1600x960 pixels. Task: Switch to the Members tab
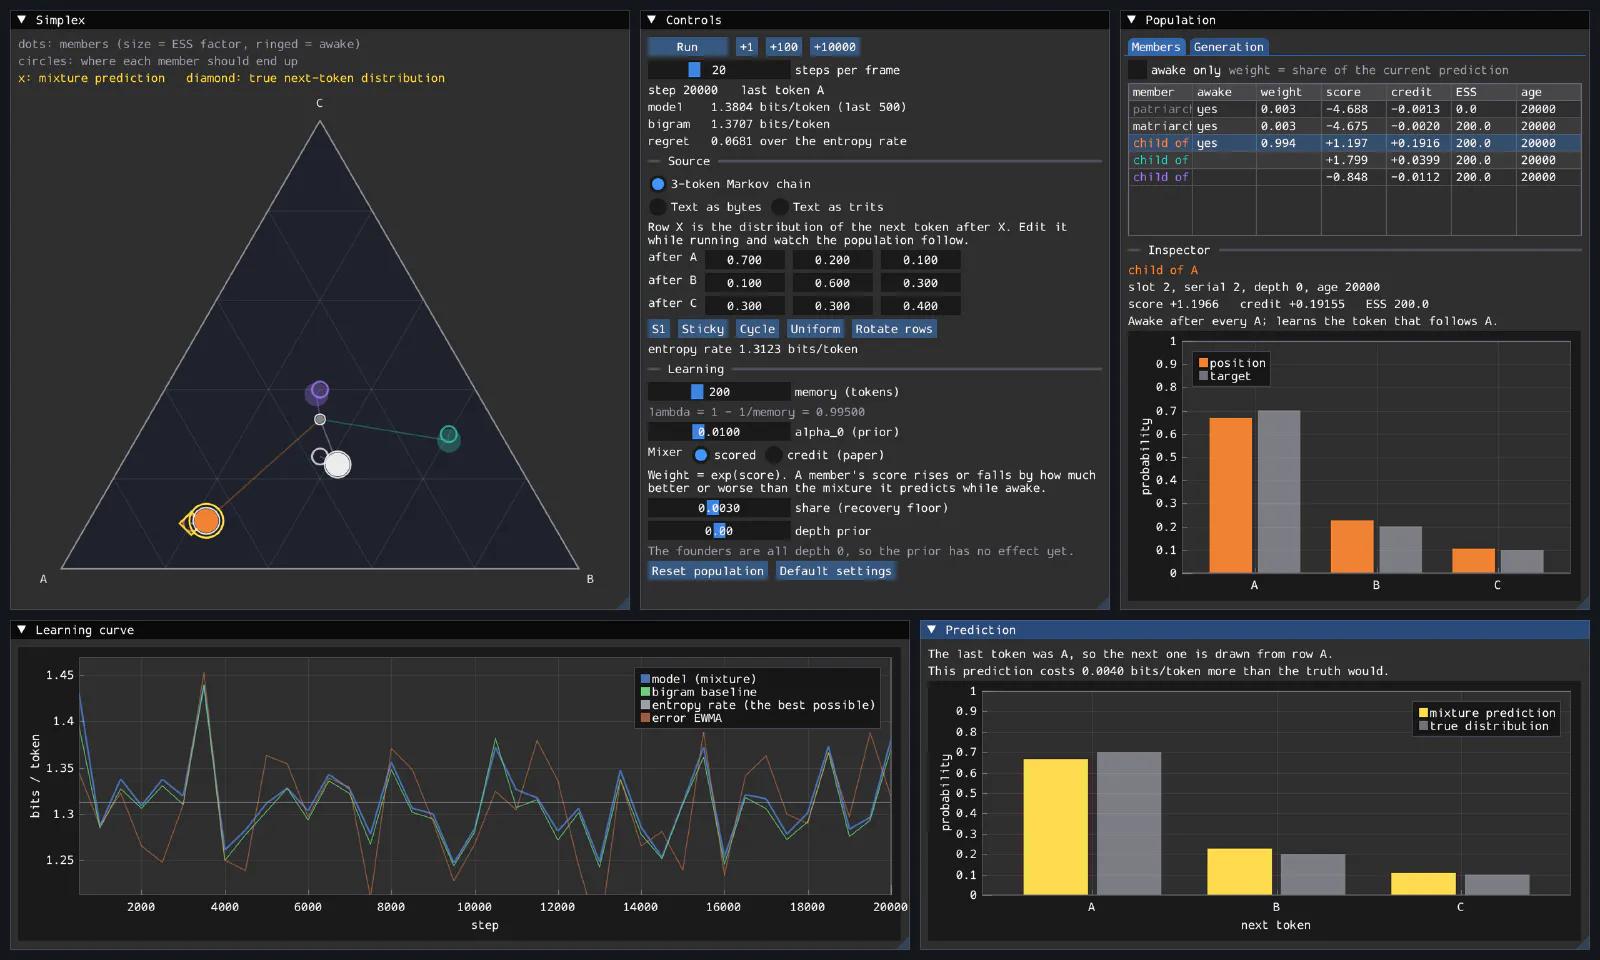pos(1156,47)
